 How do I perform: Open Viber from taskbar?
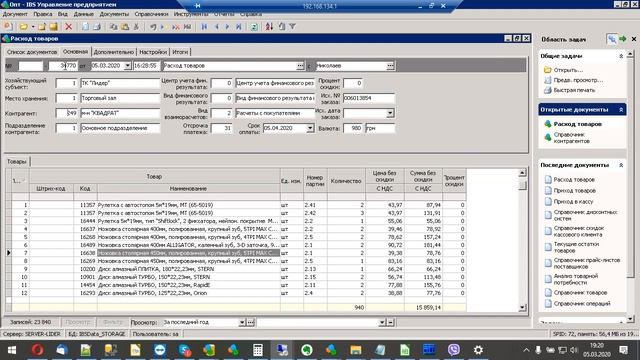(453, 350)
